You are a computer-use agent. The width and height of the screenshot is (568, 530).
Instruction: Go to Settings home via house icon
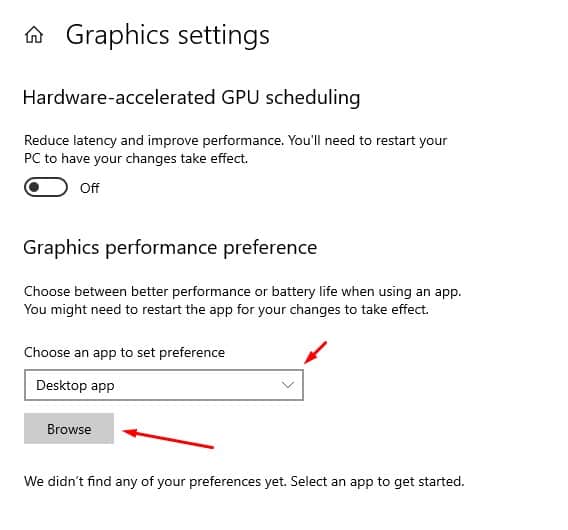[x=34, y=35]
